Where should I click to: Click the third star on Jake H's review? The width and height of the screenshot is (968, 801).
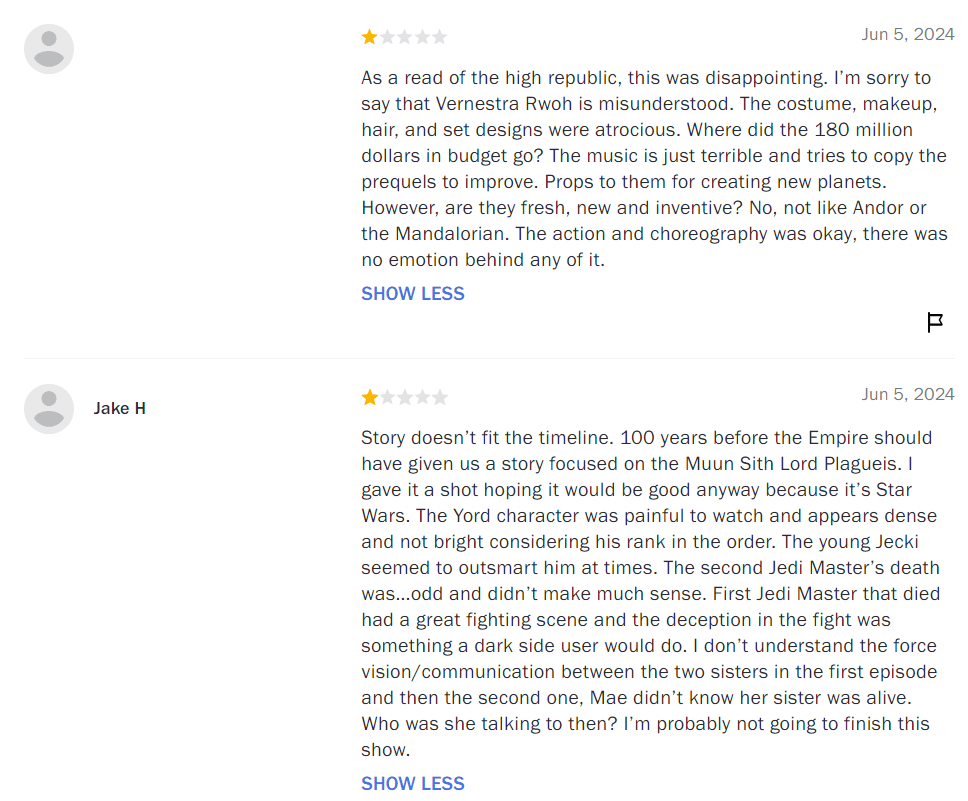[x=405, y=398]
